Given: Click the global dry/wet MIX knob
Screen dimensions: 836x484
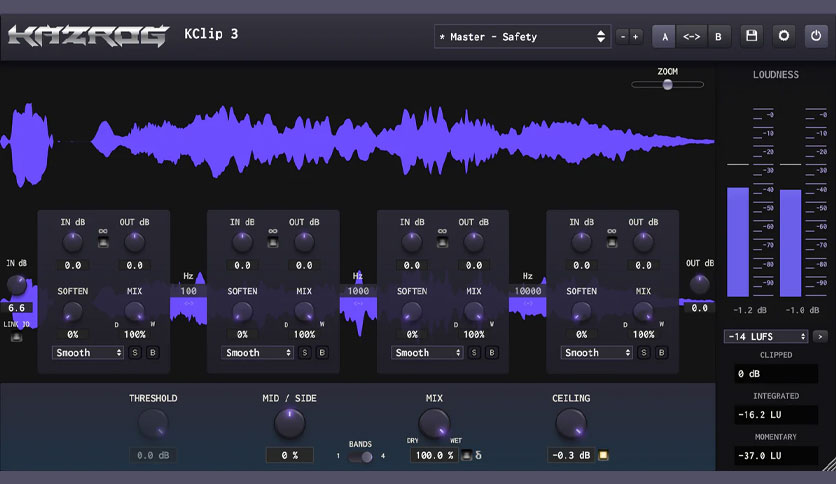Looking at the screenshot, I should click(x=434, y=424).
